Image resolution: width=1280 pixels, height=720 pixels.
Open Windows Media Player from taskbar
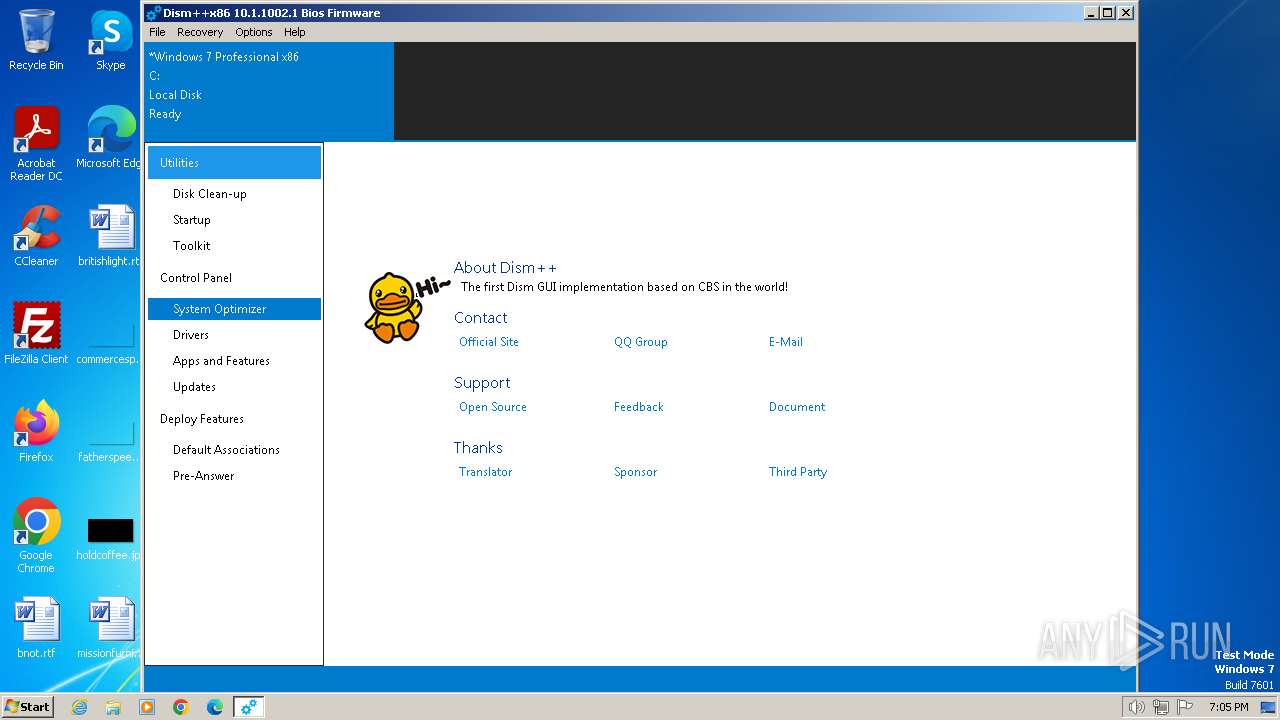[x=147, y=707]
